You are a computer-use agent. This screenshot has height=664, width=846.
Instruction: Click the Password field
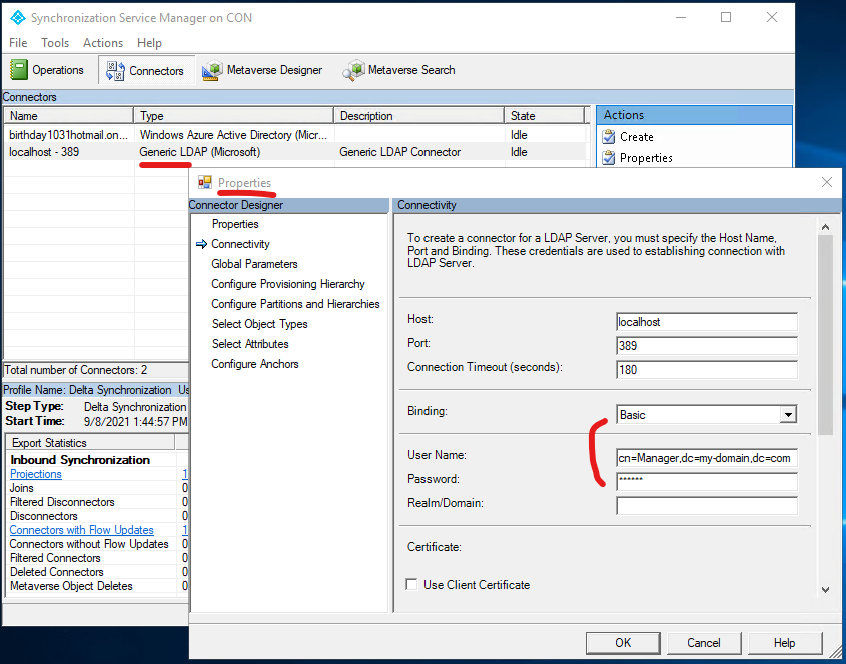coord(707,482)
